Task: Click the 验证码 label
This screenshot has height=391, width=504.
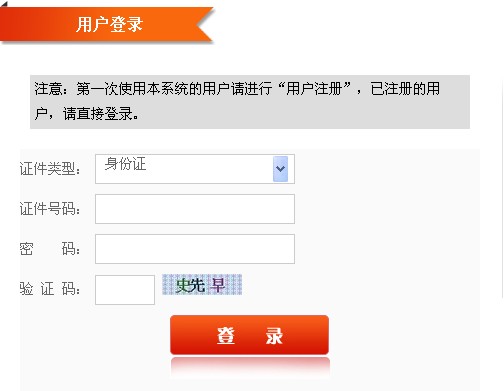Action: pyautogui.click(x=50, y=289)
